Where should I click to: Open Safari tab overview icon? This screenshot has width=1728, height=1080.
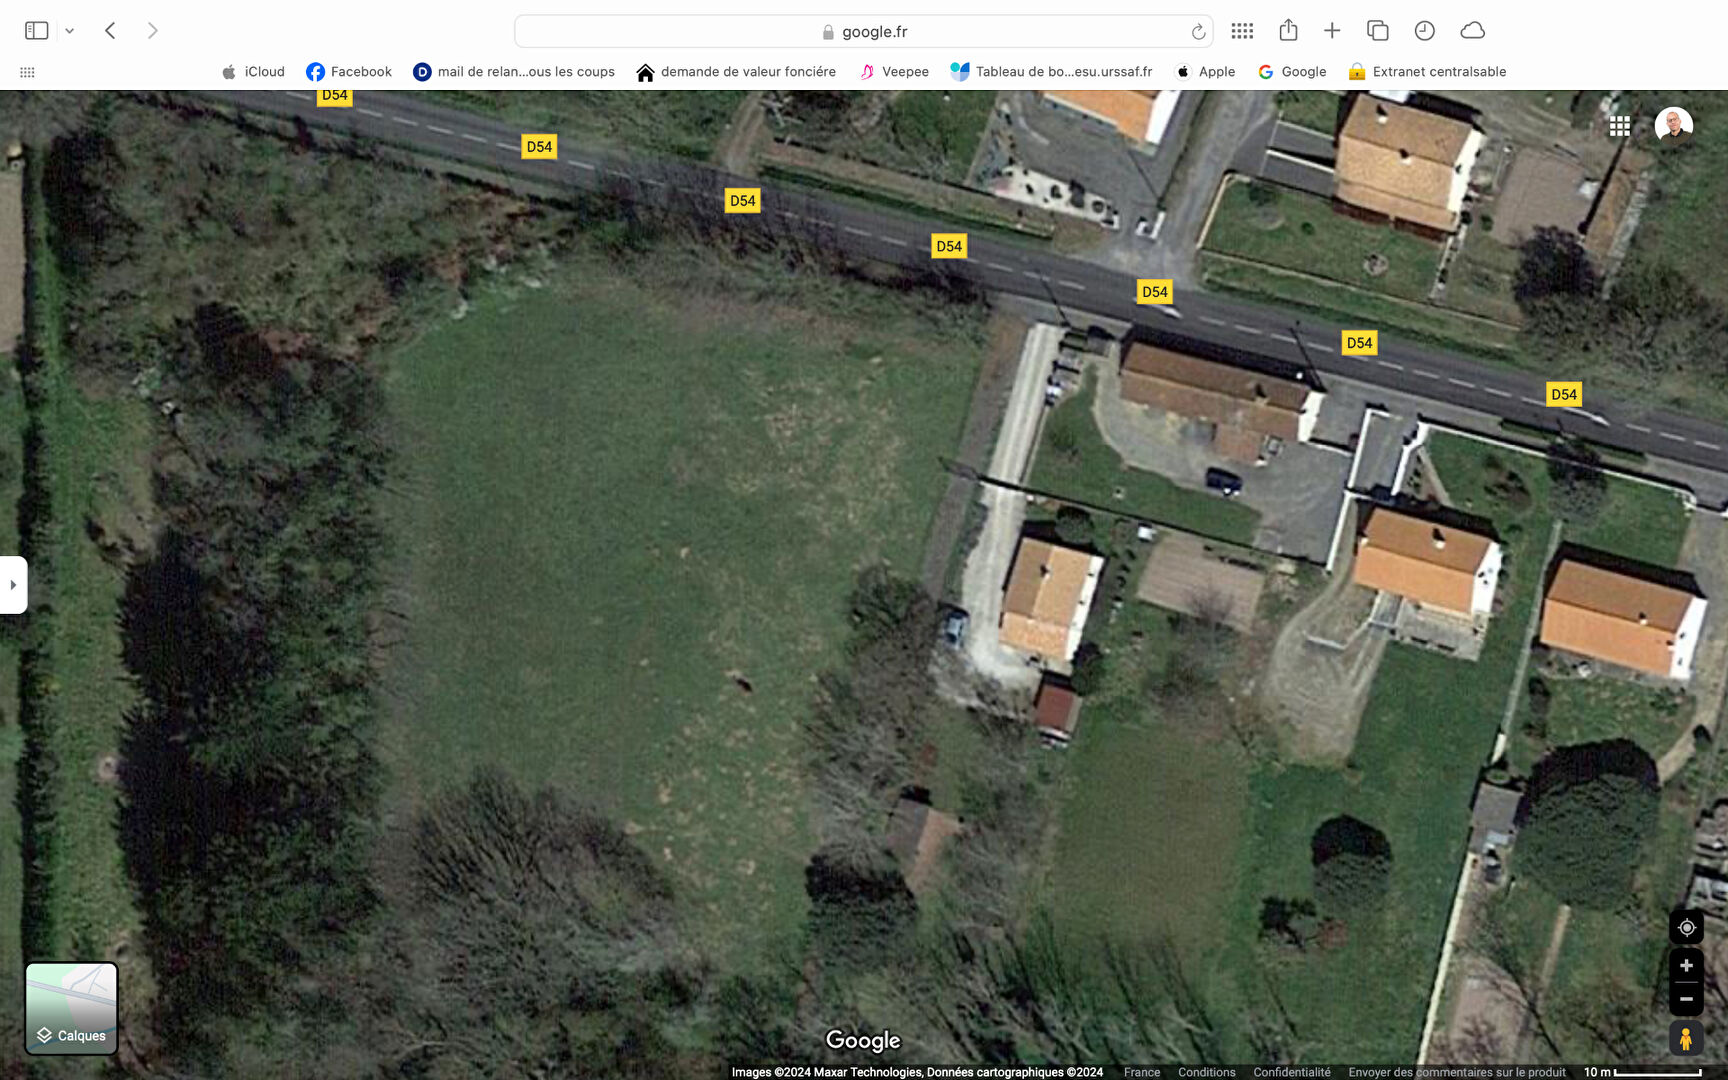[x=1378, y=30]
